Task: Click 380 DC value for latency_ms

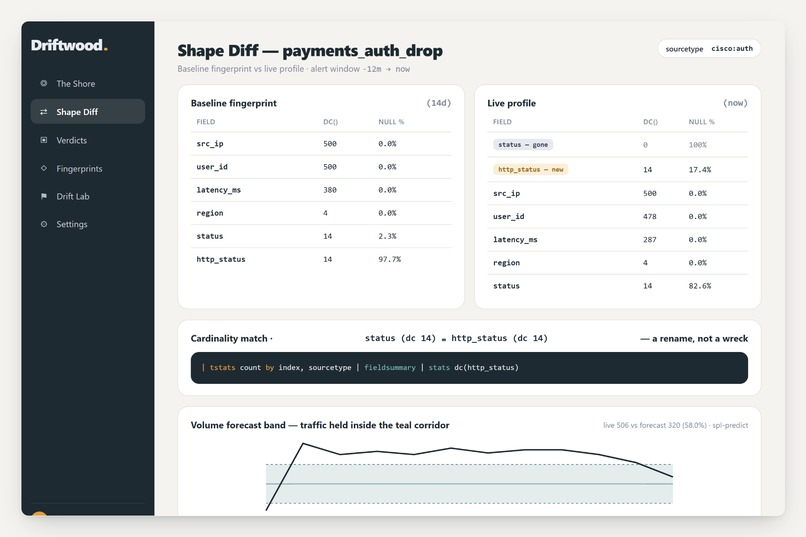Action: (330, 190)
